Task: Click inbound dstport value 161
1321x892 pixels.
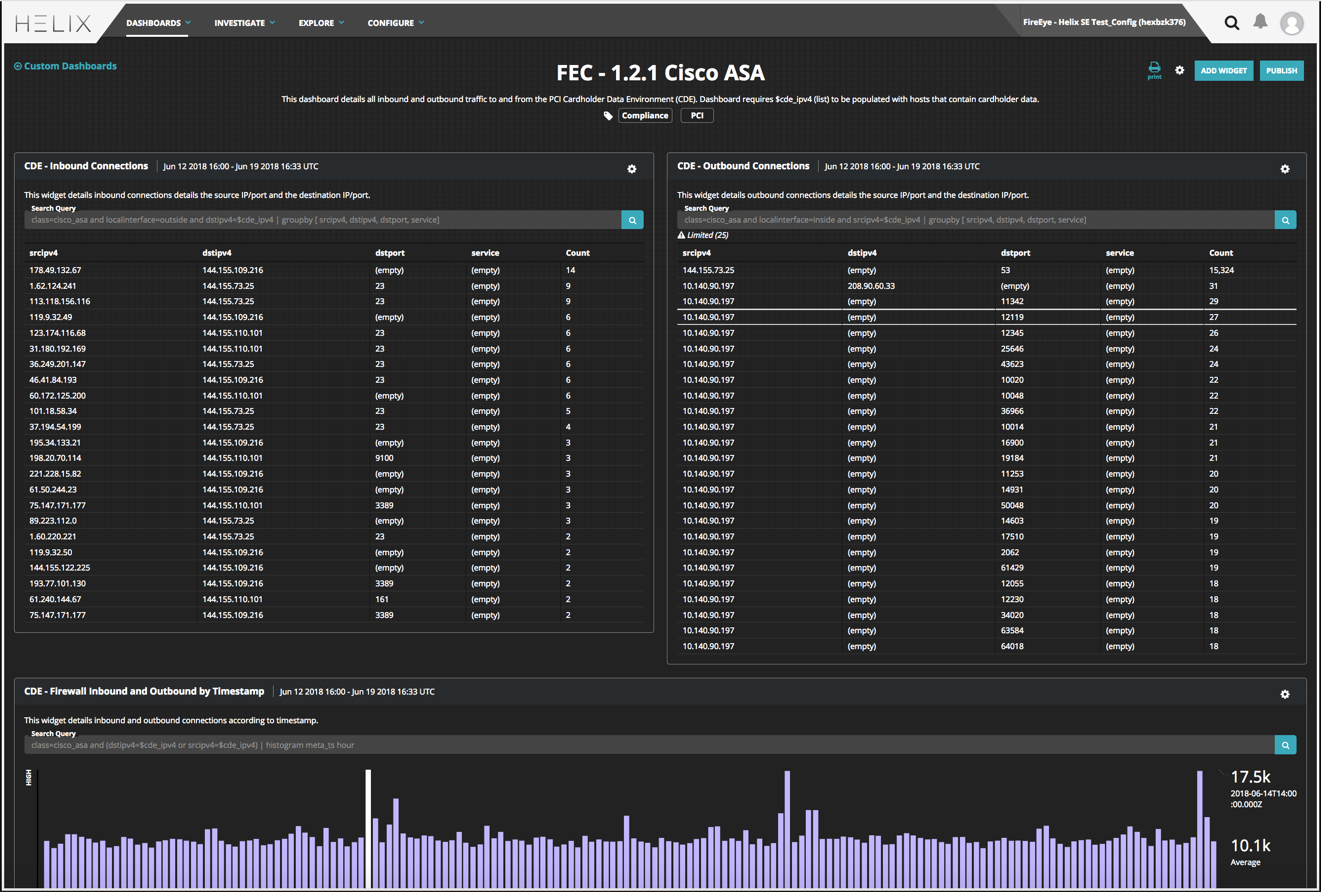Action: point(382,599)
